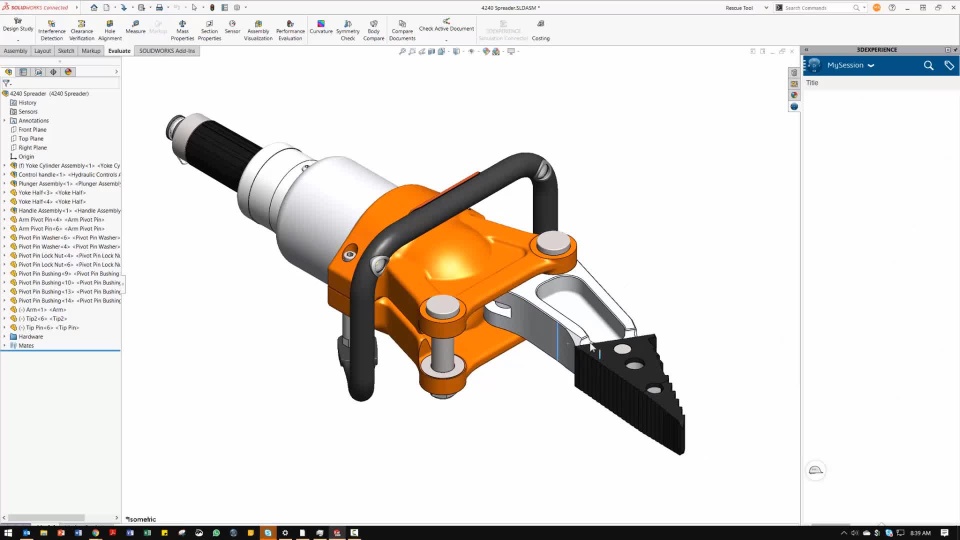Select Pivot Pin Bushing<9> component
The width and height of the screenshot is (960, 540).
[x=65, y=274]
